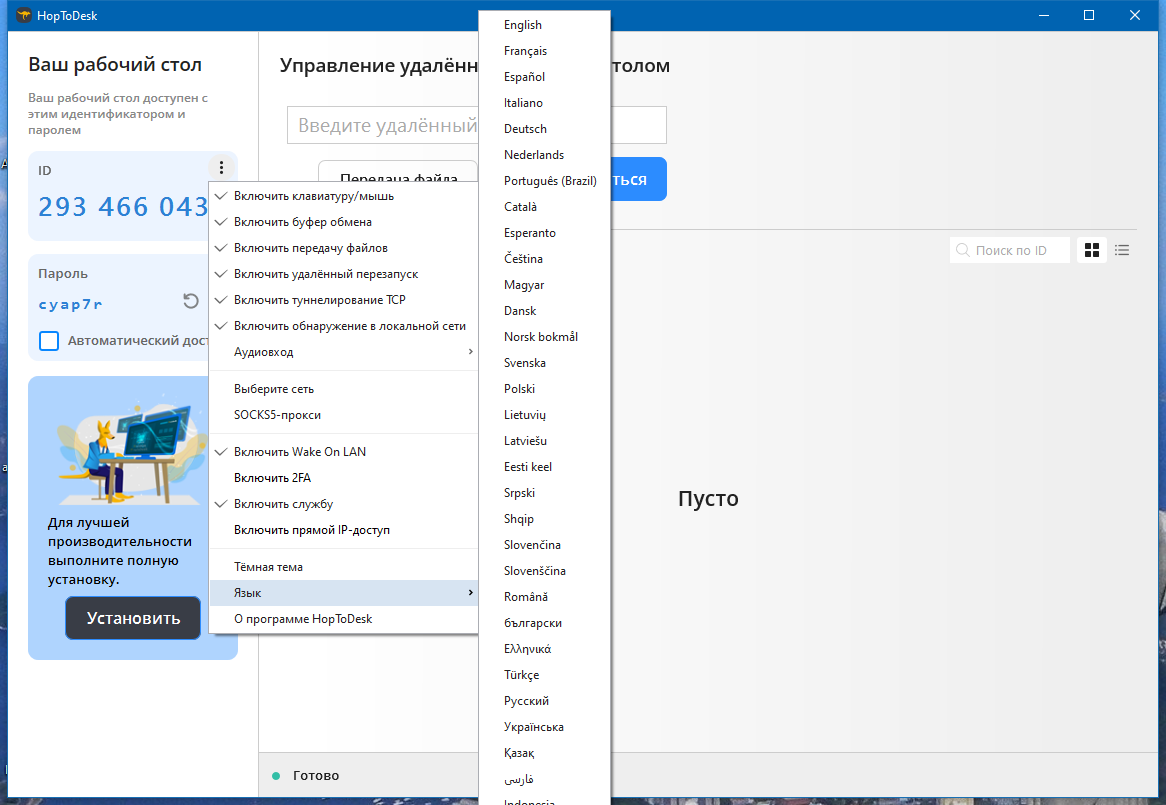Screen dimensions: 1166x805
Task: Open Выберите сеть menu entry
Action: pos(344,389)
